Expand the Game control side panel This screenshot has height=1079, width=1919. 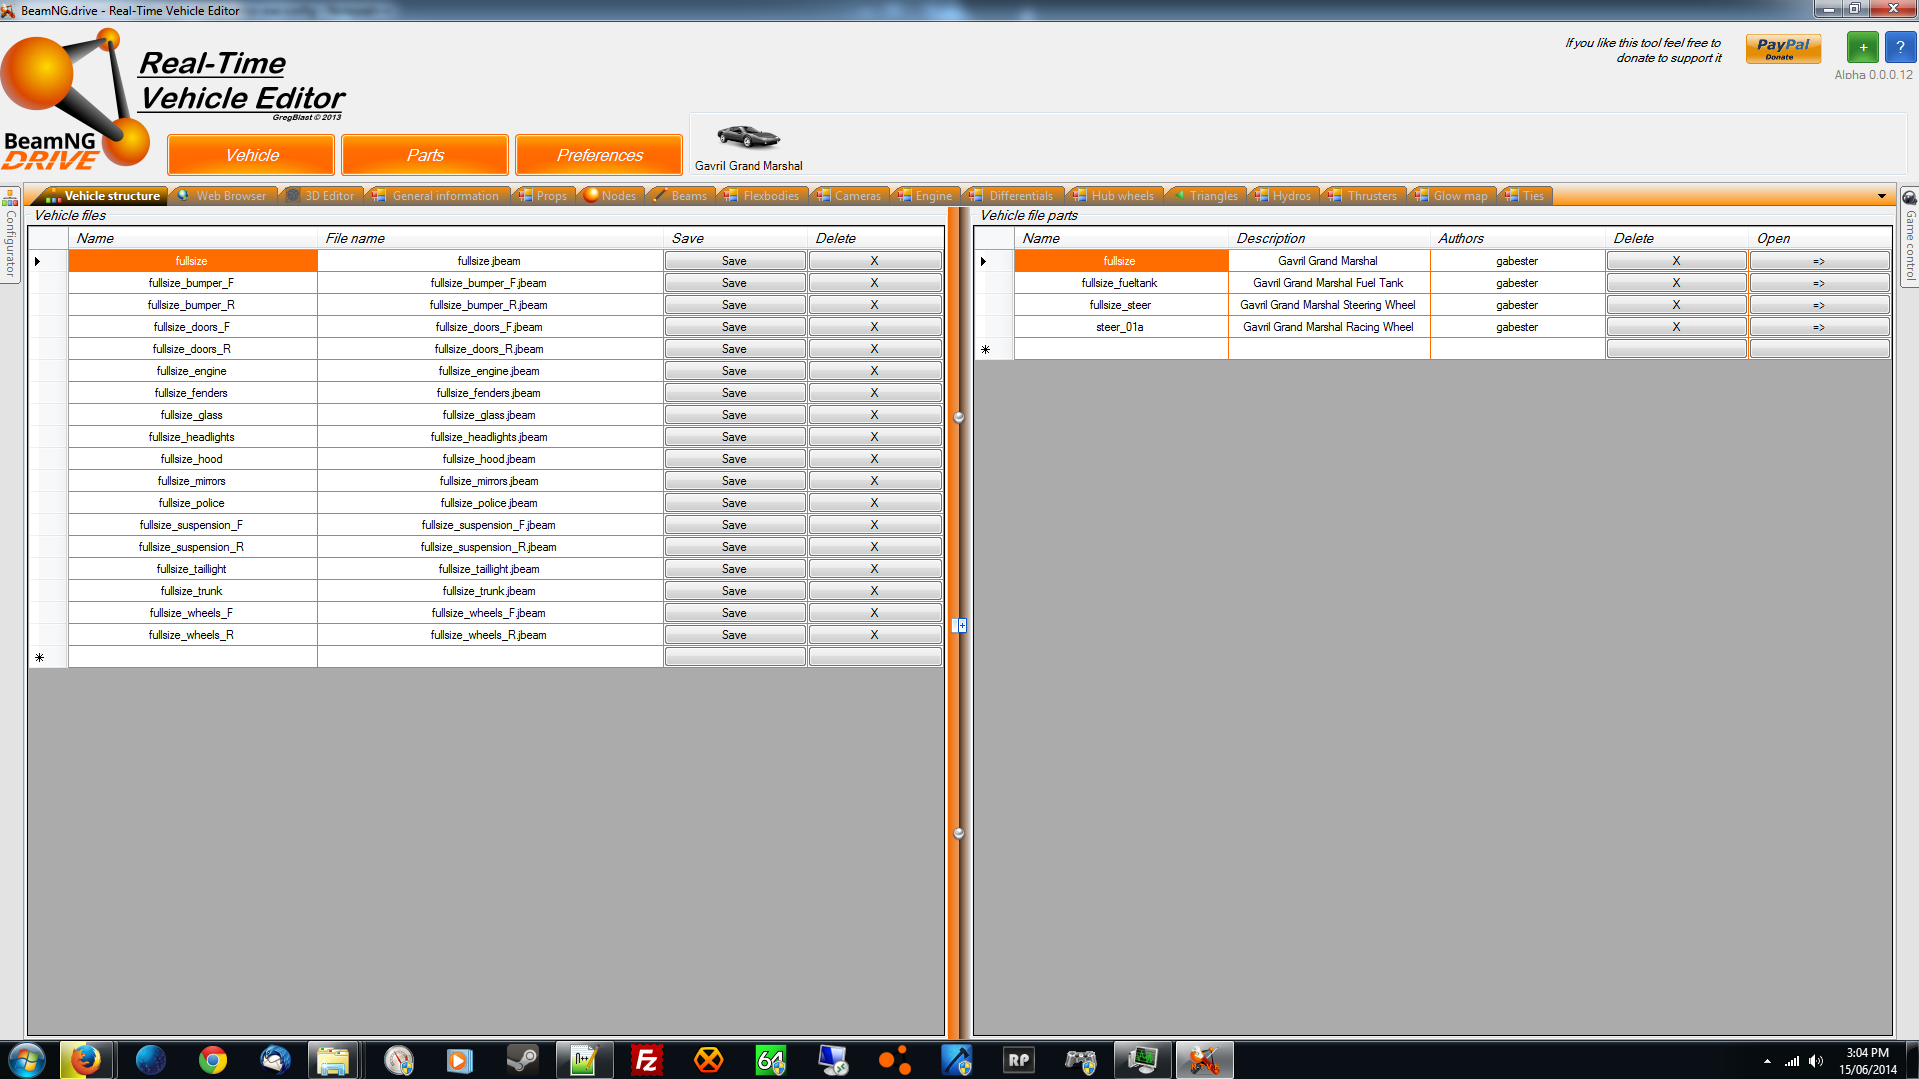[x=1909, y=237]
